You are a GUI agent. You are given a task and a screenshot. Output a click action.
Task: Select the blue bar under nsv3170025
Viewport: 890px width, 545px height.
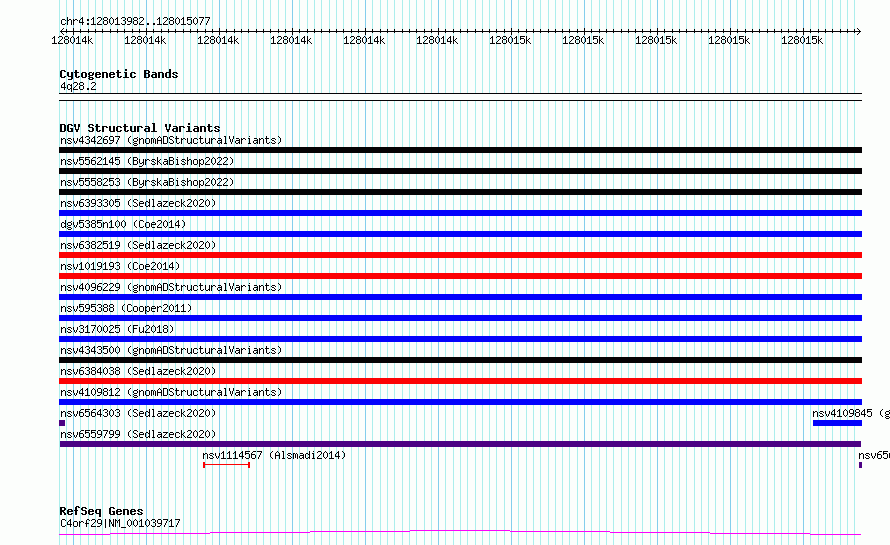[460, 339]
